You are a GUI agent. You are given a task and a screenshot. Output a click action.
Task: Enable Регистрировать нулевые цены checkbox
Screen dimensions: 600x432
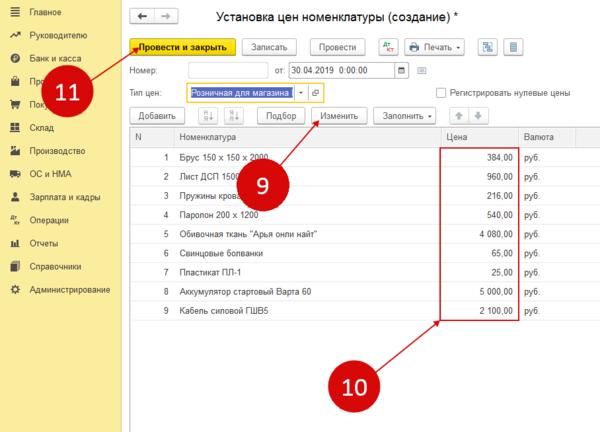click(x=442, y=93)
